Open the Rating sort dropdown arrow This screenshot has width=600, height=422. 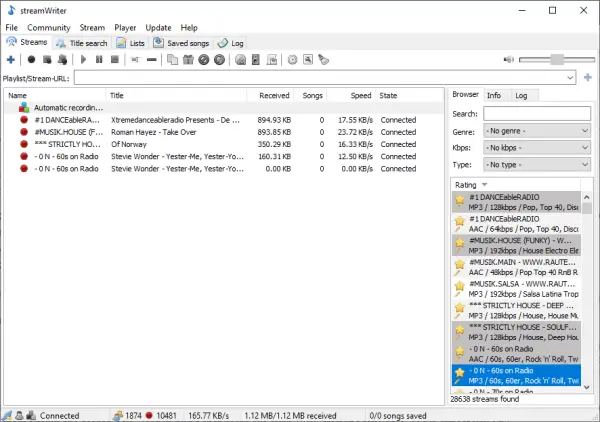click(484, 184)
